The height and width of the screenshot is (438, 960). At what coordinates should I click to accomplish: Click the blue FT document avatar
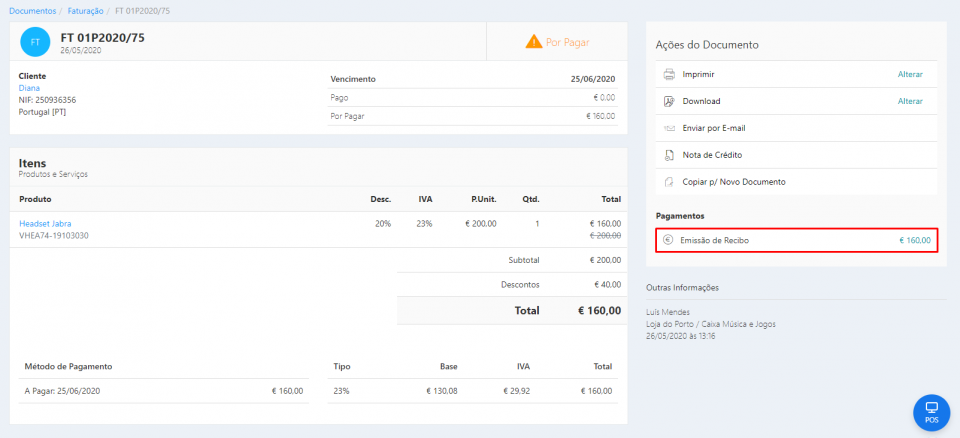36,42
